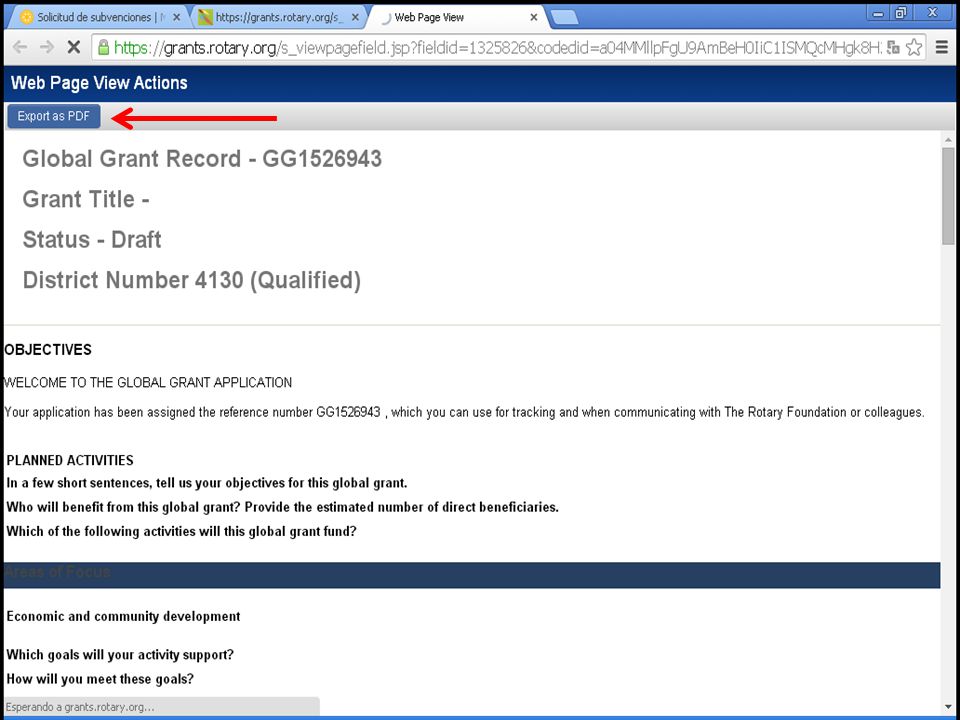Close the Solicitud de subvenciones tab
Screen dimensions: 960x720
176,18
